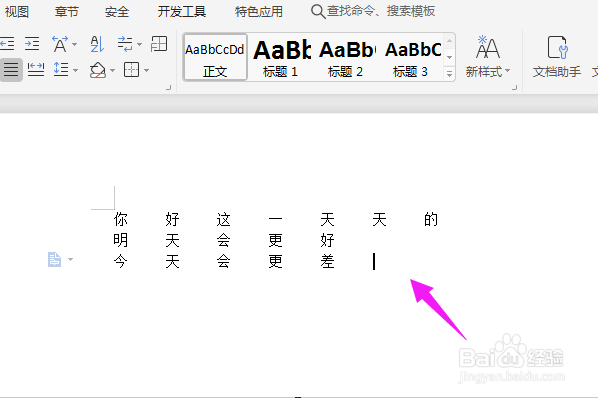This screenshot has height=398, width=598.
Task: Click the distributed alignment icon
Action: (x=36, y=70)
